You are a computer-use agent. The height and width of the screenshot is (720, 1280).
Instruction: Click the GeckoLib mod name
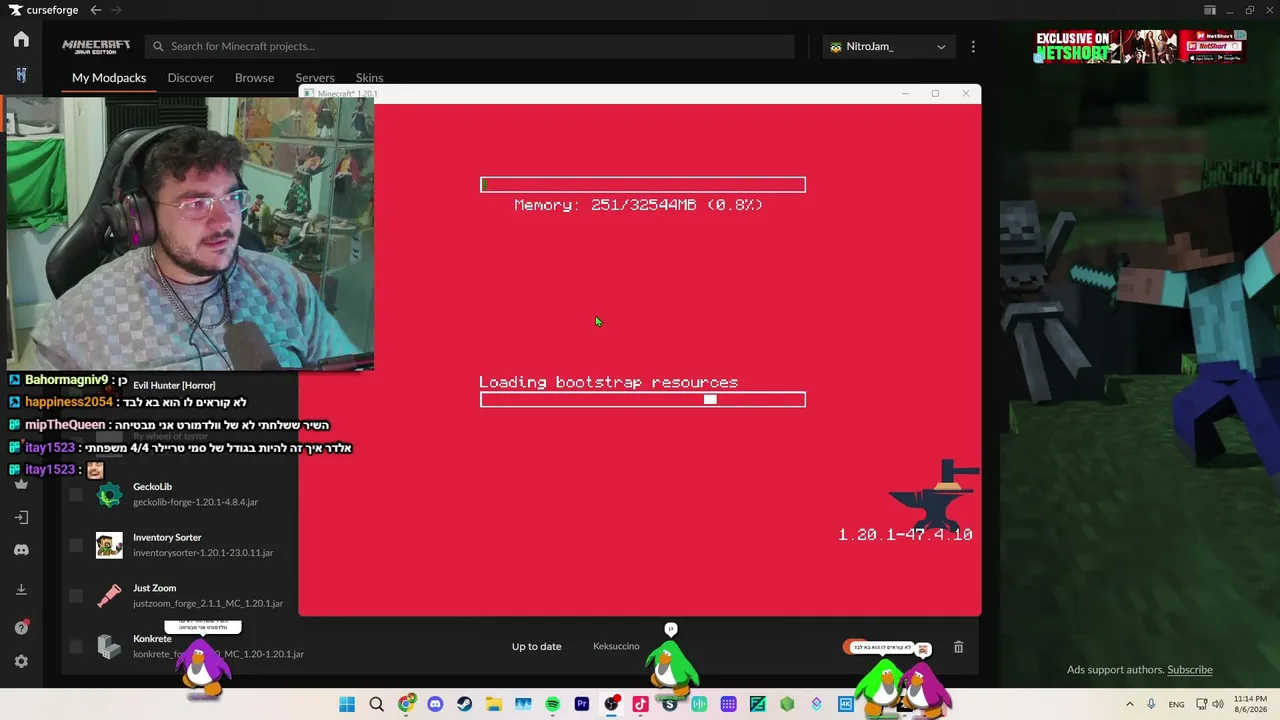pyautogui.click(x=153, y=487)
